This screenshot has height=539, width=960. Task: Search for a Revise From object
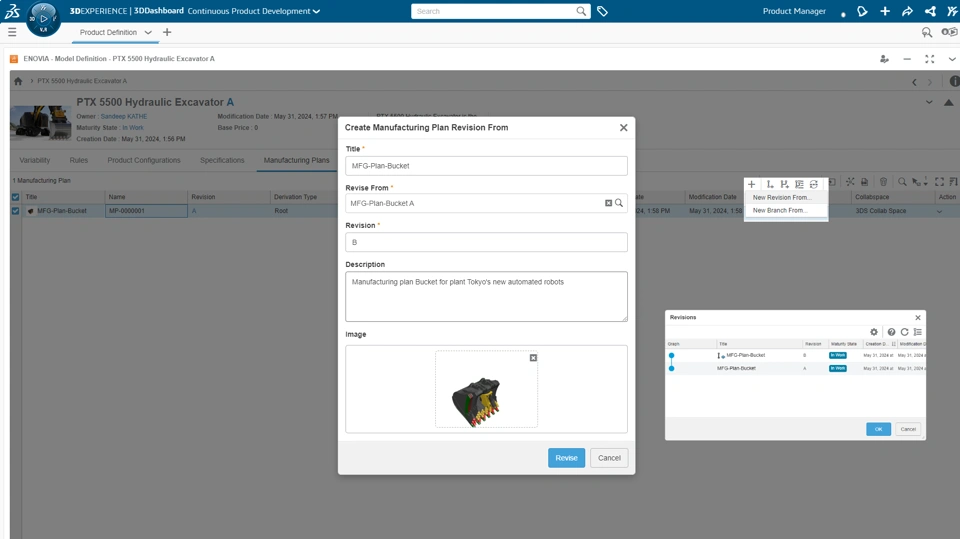(619, 203)
